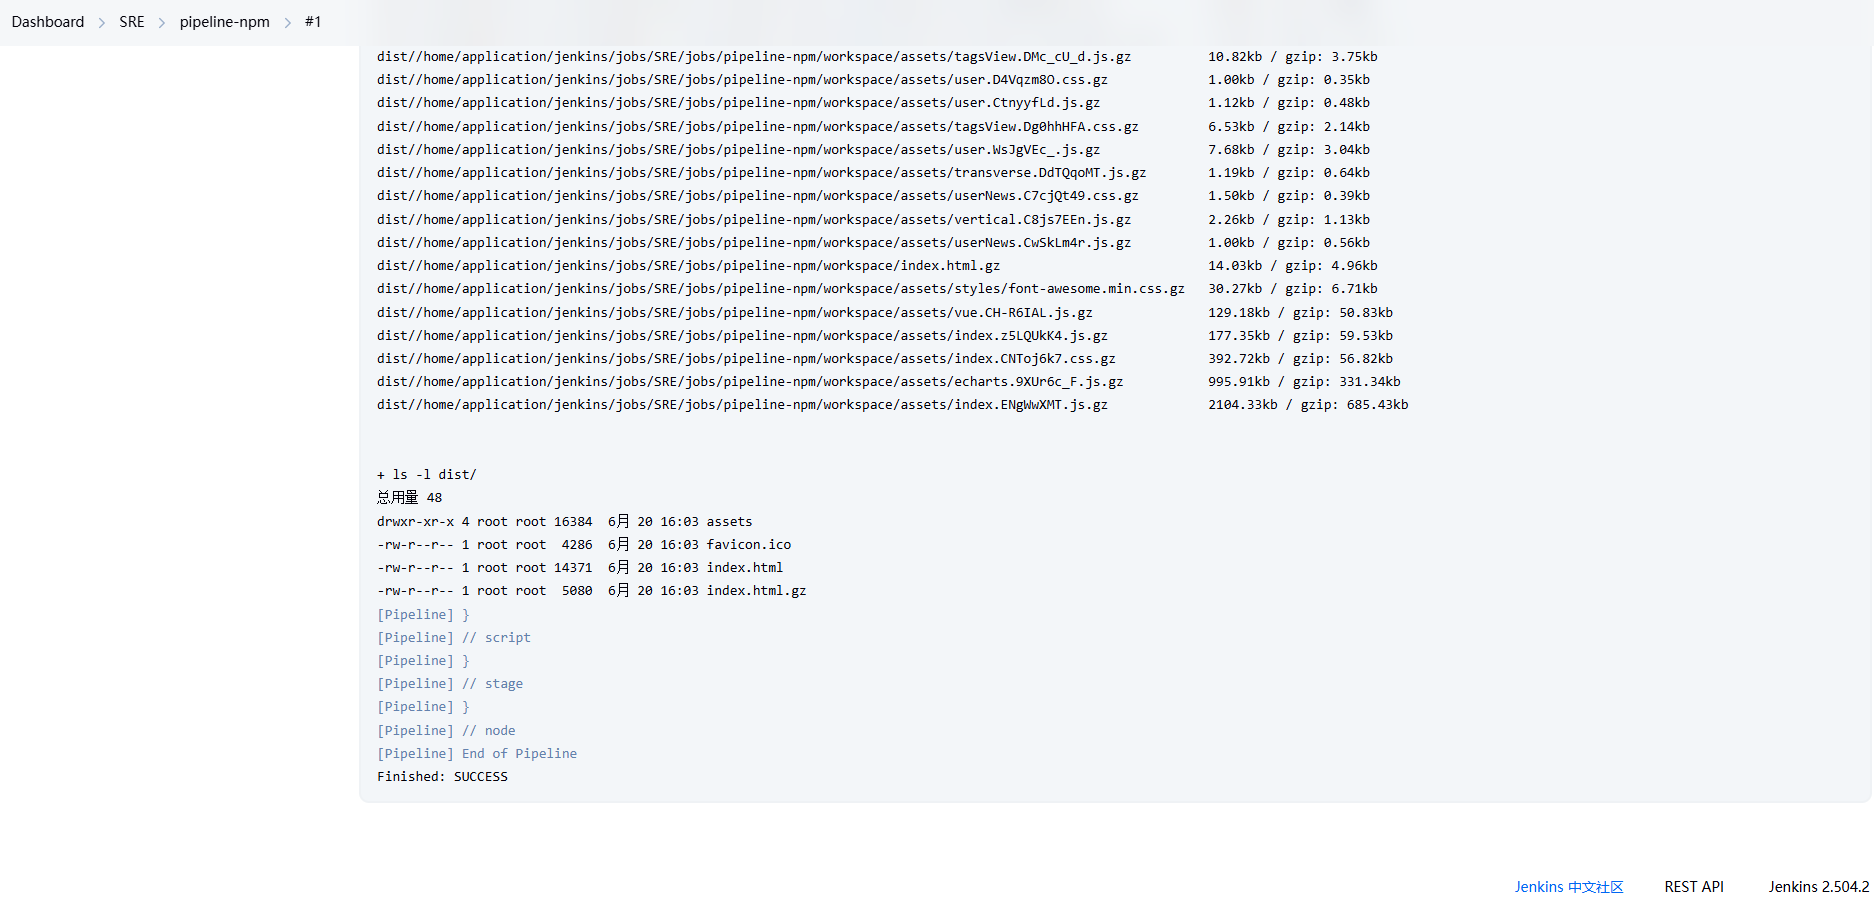Click the #1 build breadcrumb
The image size is (1874, 906).
tap(313, 22)
